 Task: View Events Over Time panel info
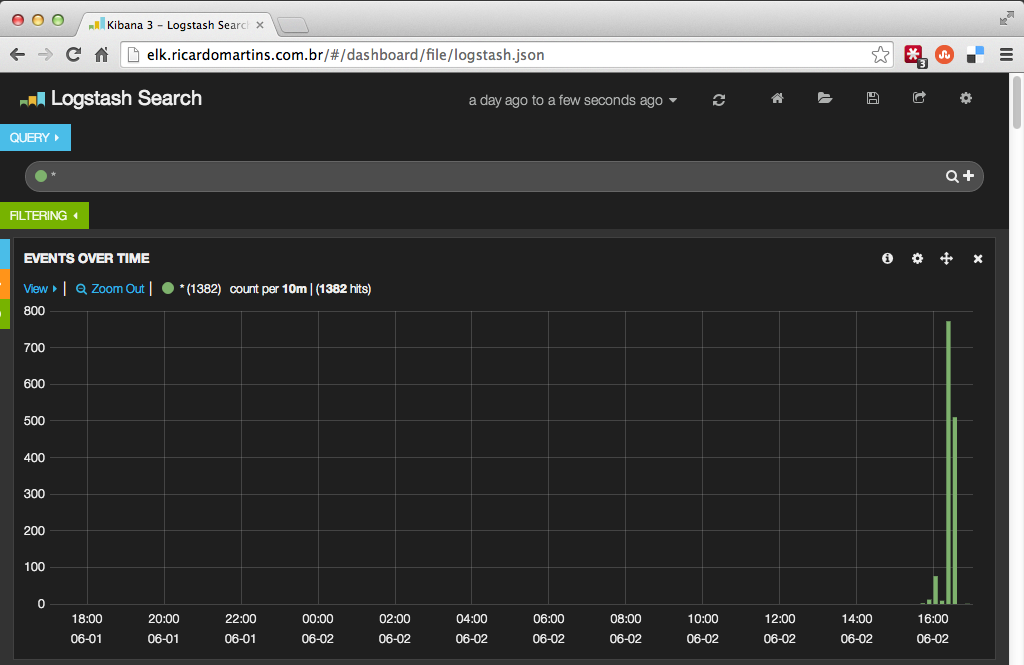[x=887, y=258]
